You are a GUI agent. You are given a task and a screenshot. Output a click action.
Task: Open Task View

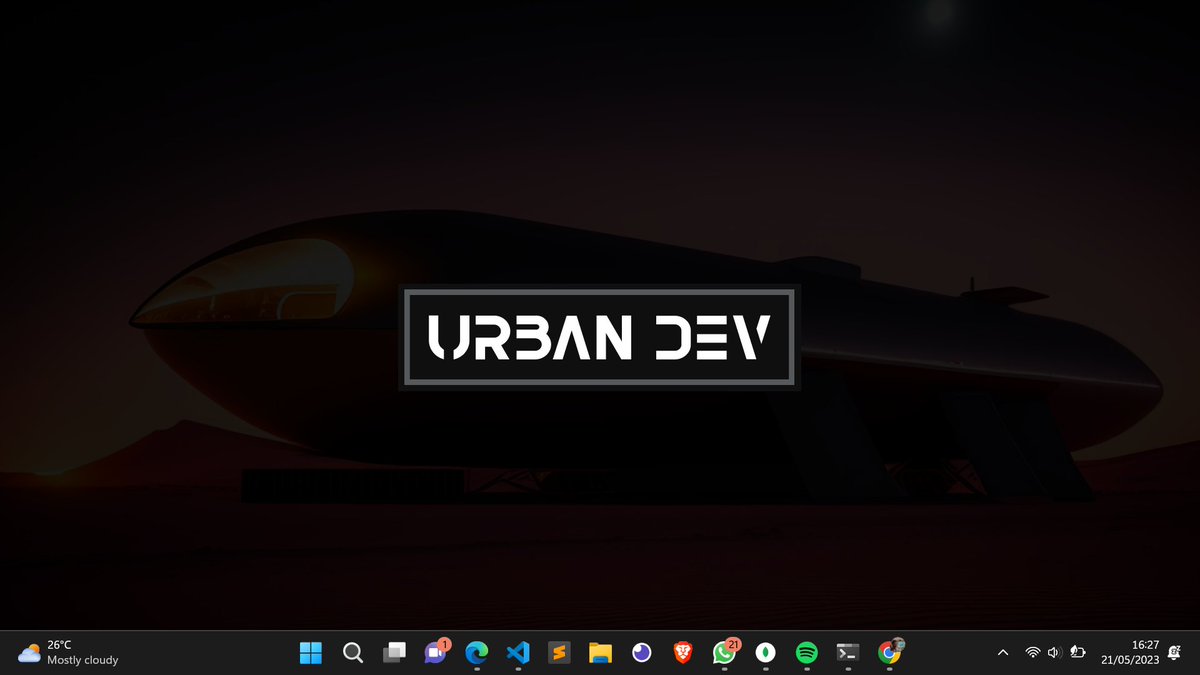(394, 653)
